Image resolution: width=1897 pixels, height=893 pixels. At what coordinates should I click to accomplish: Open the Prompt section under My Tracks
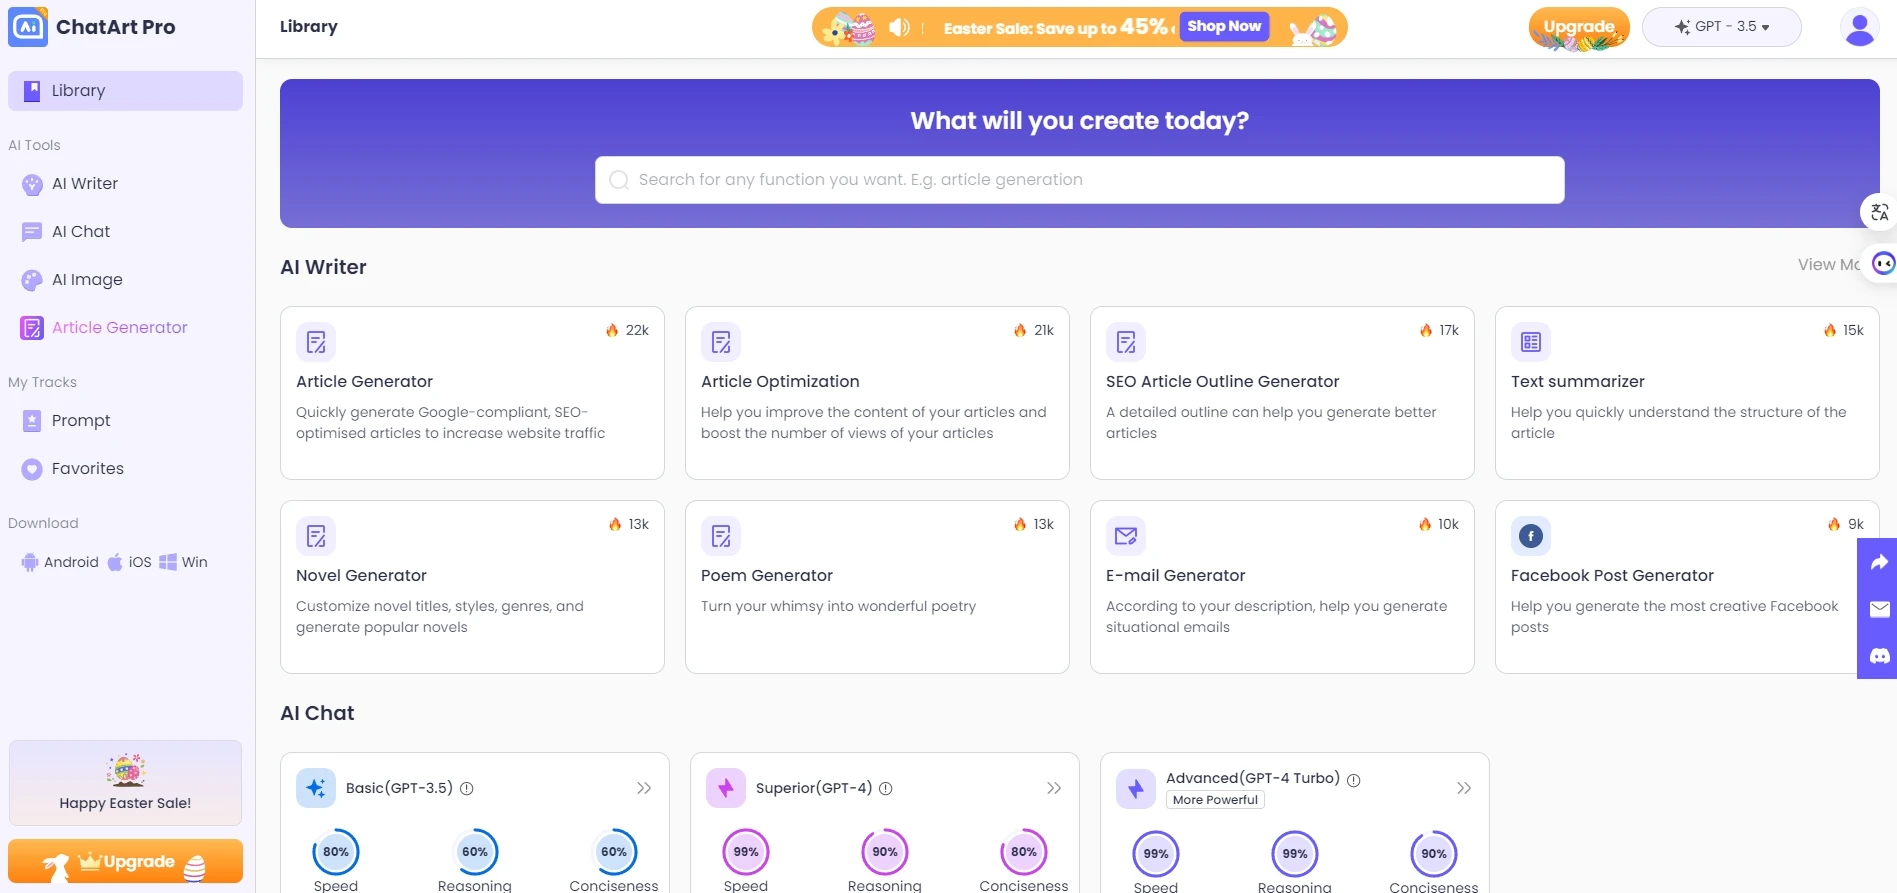[x=81, y=420]
